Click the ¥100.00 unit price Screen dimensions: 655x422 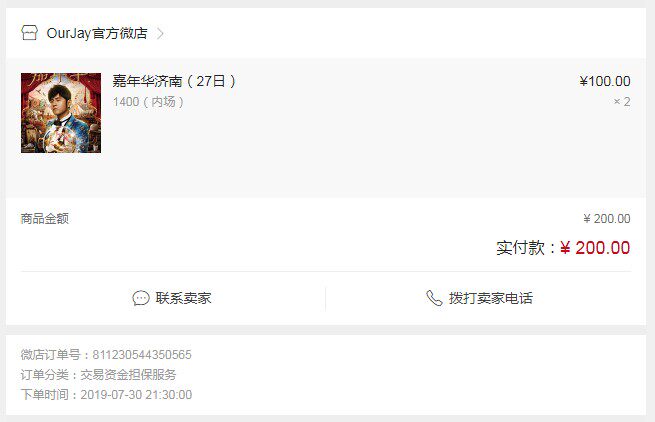coord(605,81)
